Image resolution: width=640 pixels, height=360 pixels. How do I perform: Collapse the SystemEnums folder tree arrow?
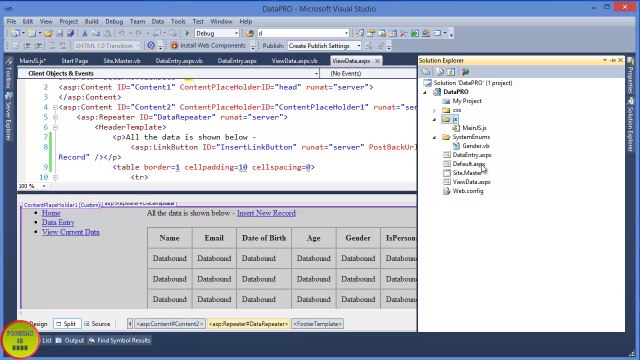tap(435, 137)
